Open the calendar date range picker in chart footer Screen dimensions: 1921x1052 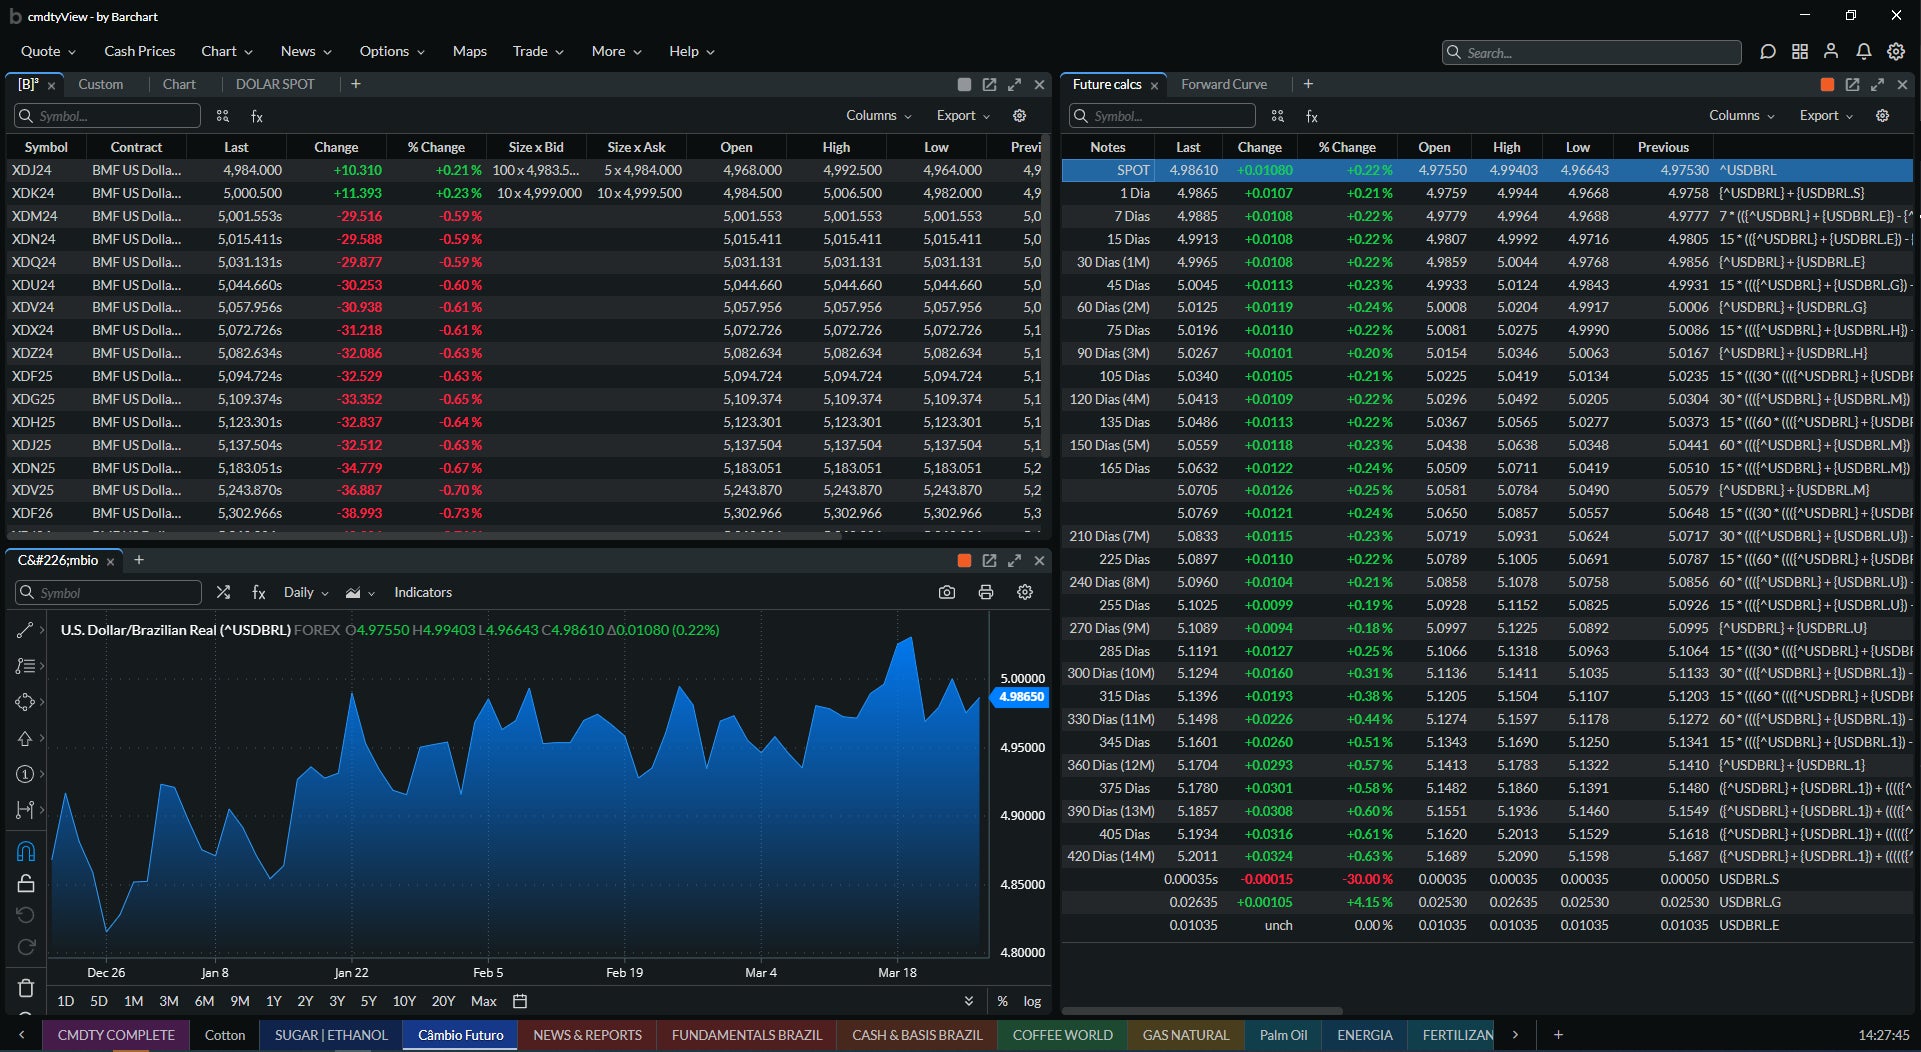pyautogui.click(x=520, y=1001)
